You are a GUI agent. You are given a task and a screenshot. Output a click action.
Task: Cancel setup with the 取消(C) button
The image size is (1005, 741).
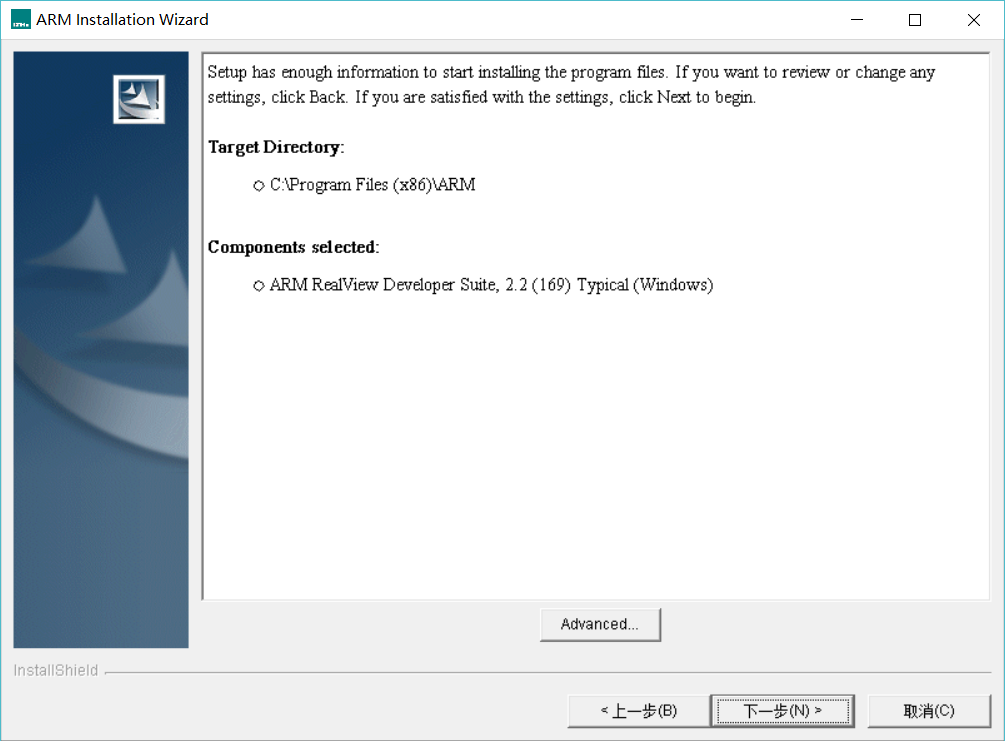[x=929, y=711]
